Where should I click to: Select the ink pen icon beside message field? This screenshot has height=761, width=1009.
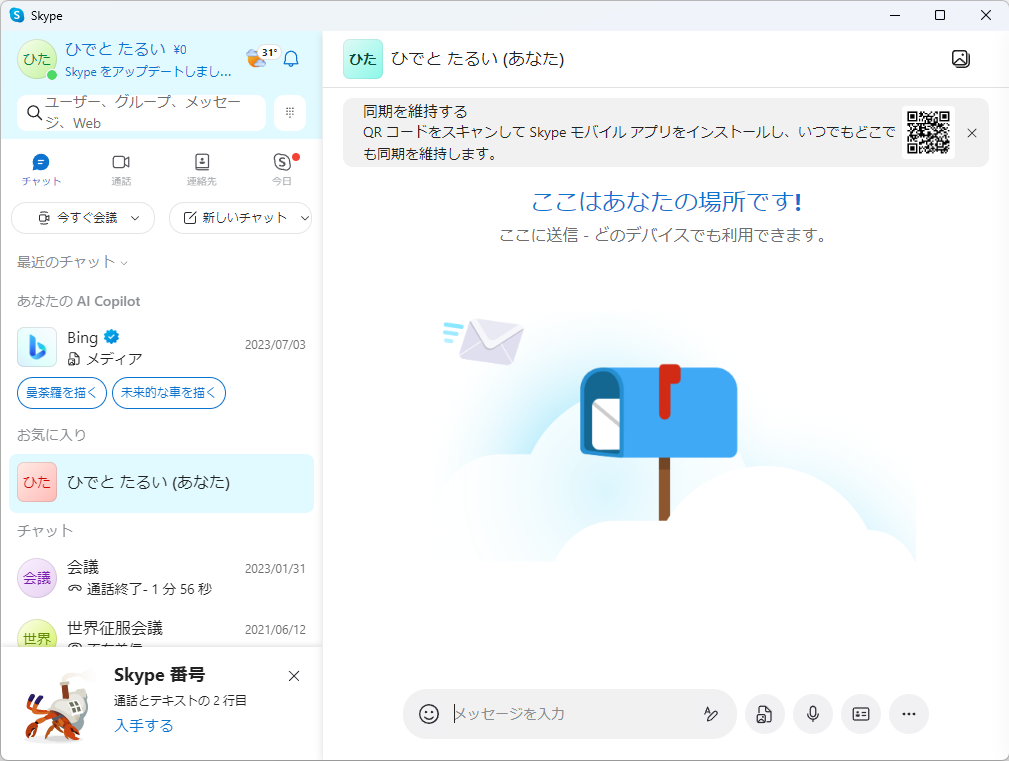(711, 714)
